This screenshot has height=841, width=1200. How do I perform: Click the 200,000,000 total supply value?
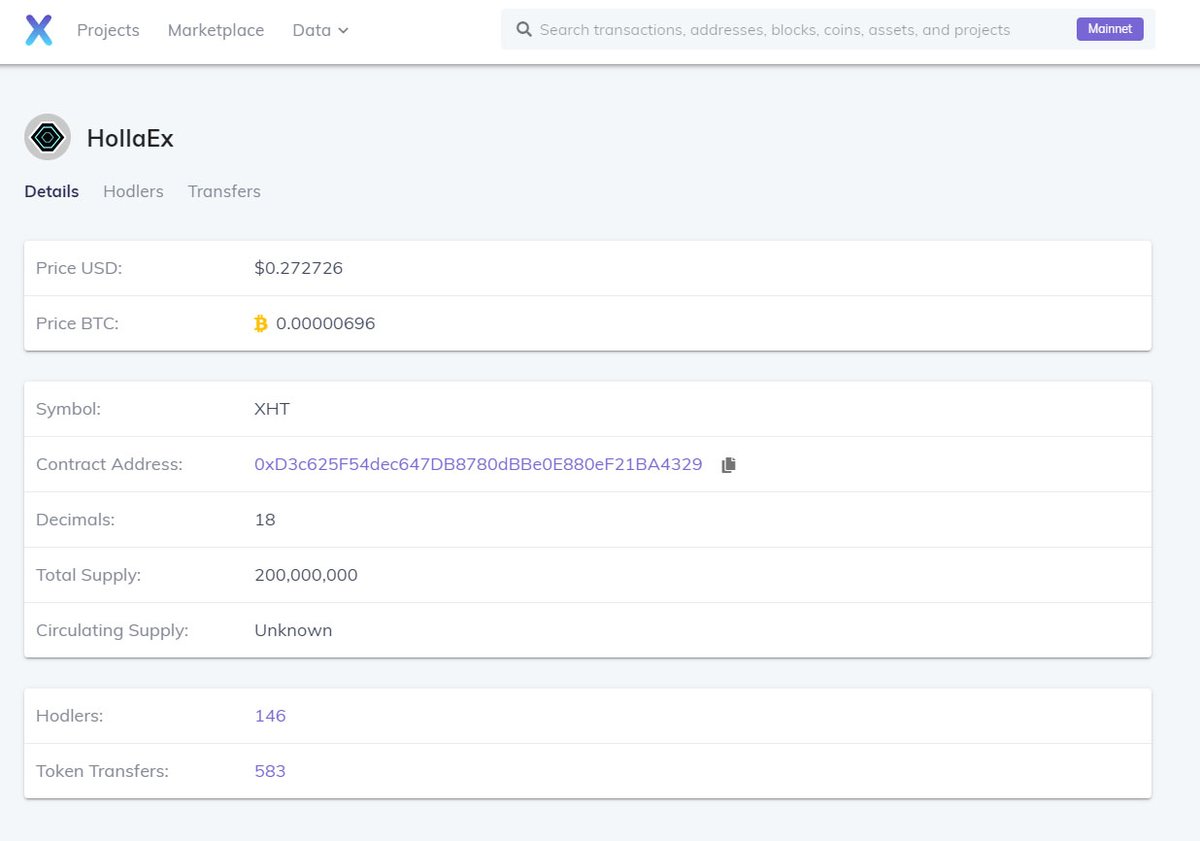[306, 575]
